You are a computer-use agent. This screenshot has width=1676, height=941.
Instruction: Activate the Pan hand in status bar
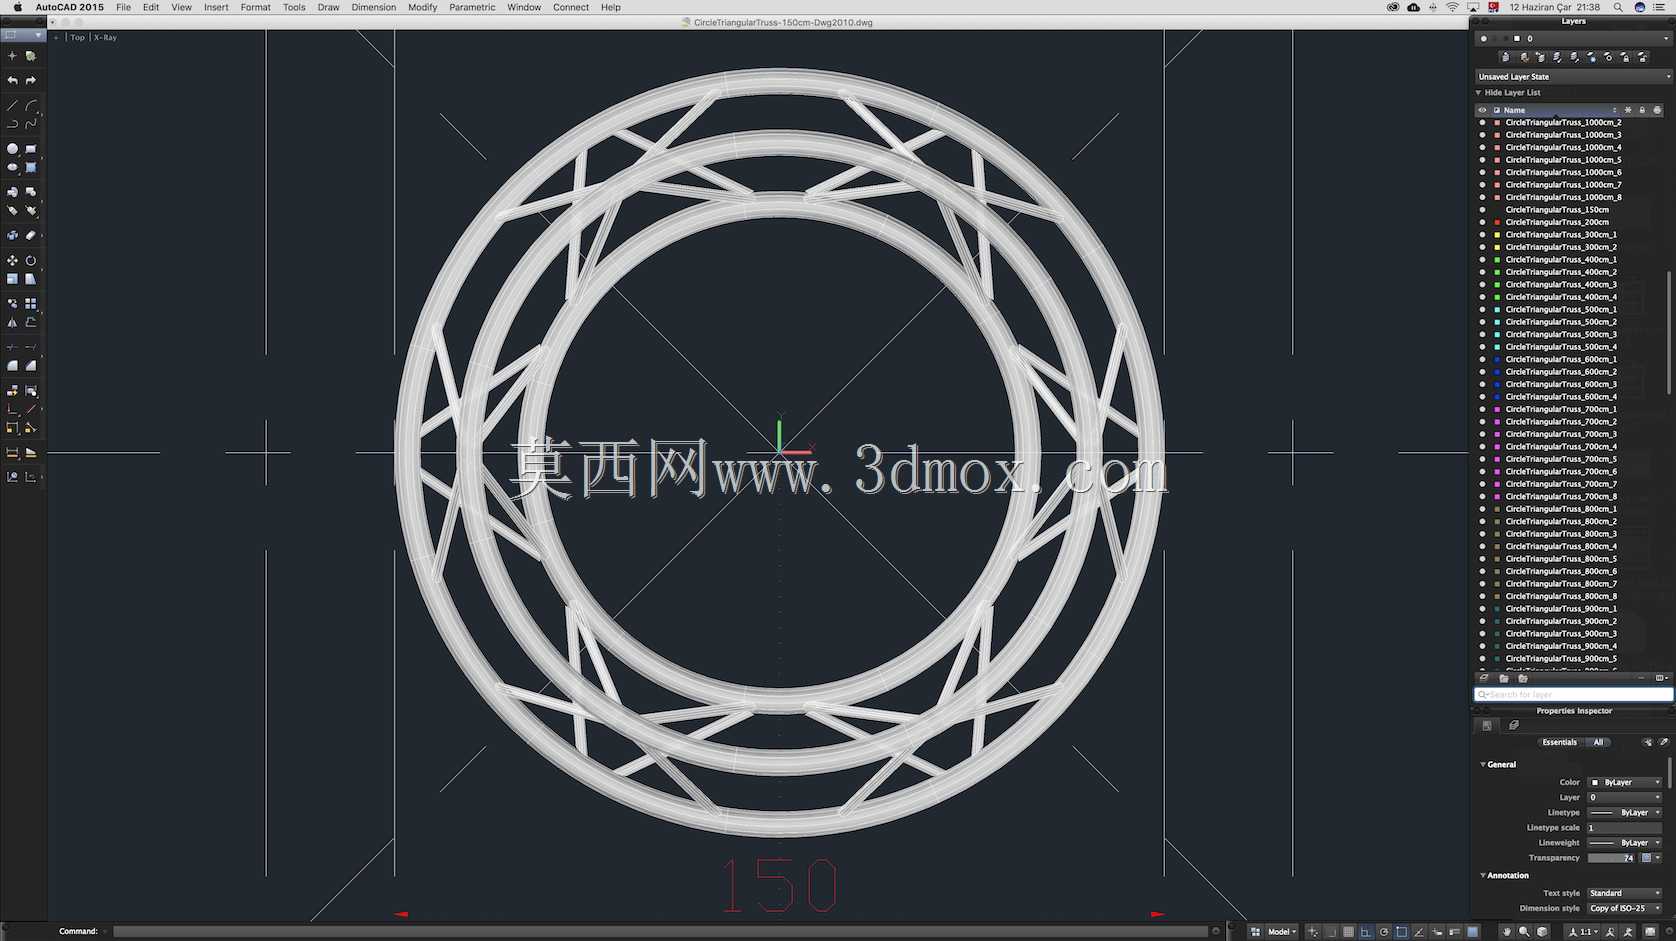coord(1506,931)
